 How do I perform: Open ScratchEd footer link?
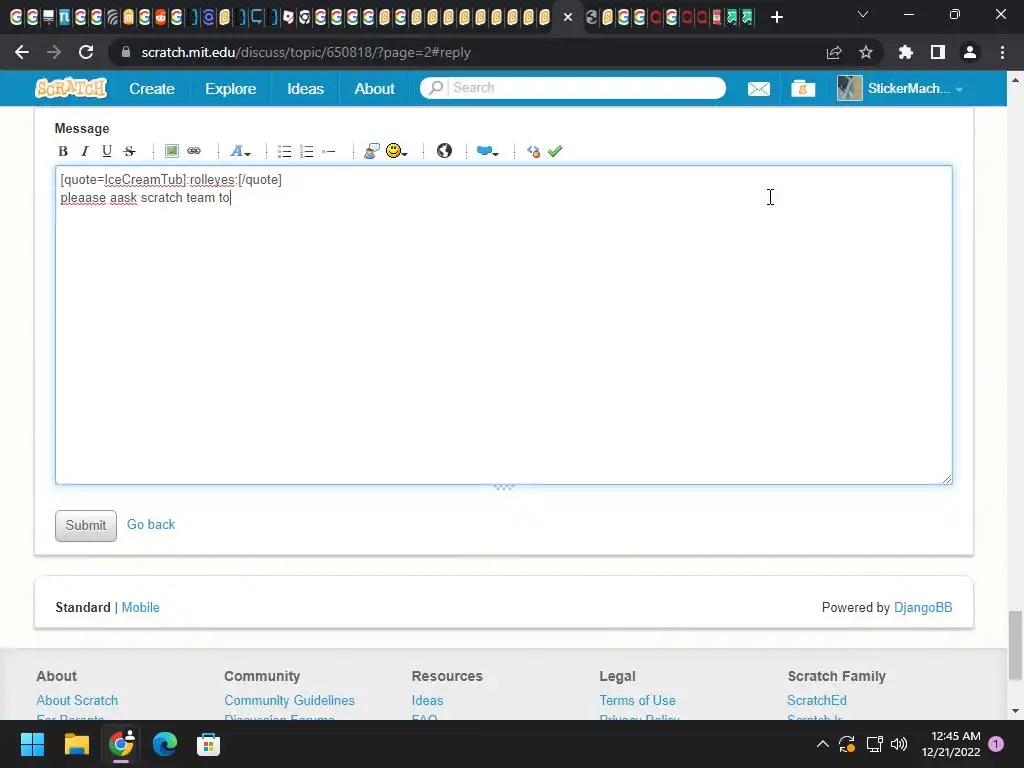coord(817,700)
